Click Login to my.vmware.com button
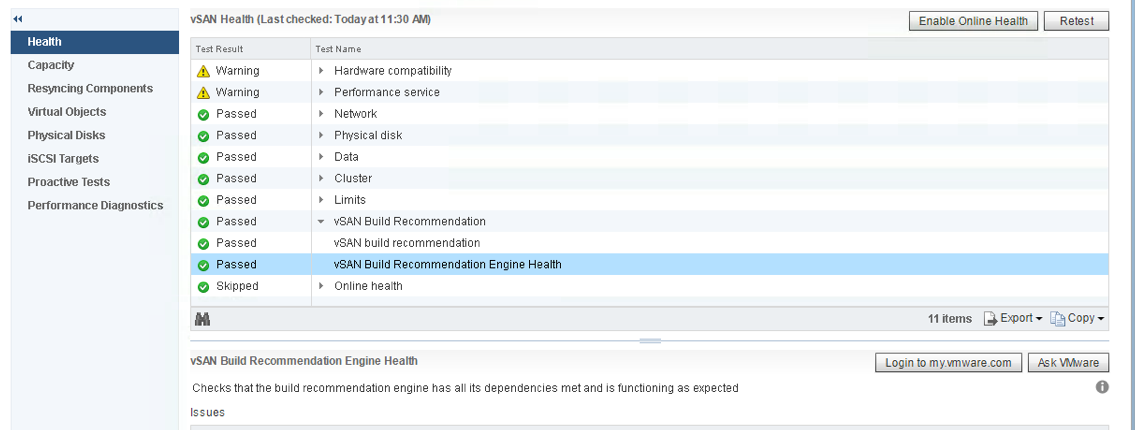The height and width of the screenshot is (430, 1135). click(948, 363)
